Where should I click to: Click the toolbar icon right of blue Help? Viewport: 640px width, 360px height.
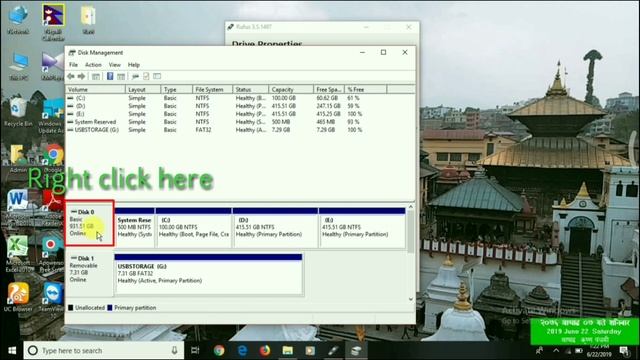tap(121, 76)
